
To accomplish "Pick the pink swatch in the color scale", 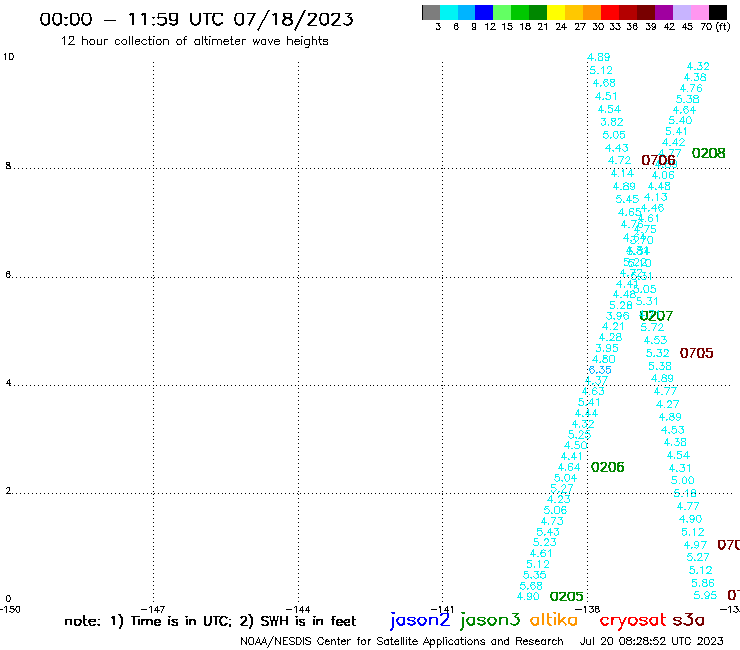I will (699, 12).
